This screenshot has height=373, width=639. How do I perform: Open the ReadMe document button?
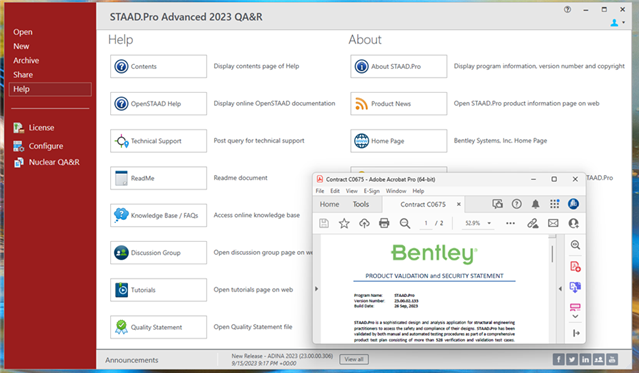[x=158, y=178]
